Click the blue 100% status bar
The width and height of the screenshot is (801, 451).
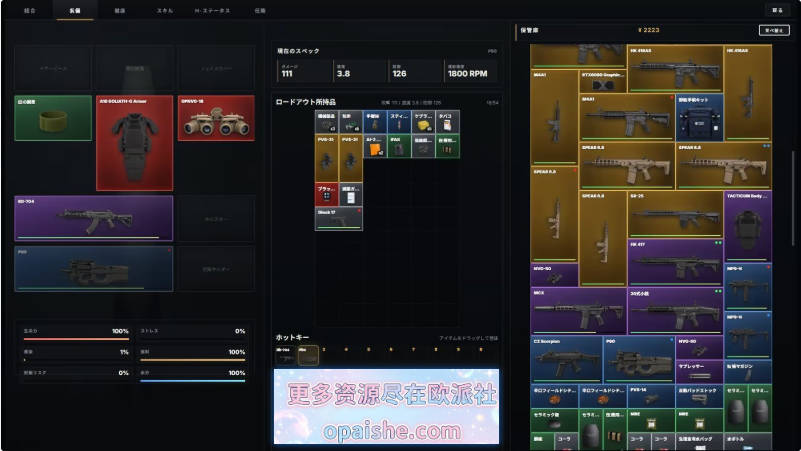click(x=193, y=381)
